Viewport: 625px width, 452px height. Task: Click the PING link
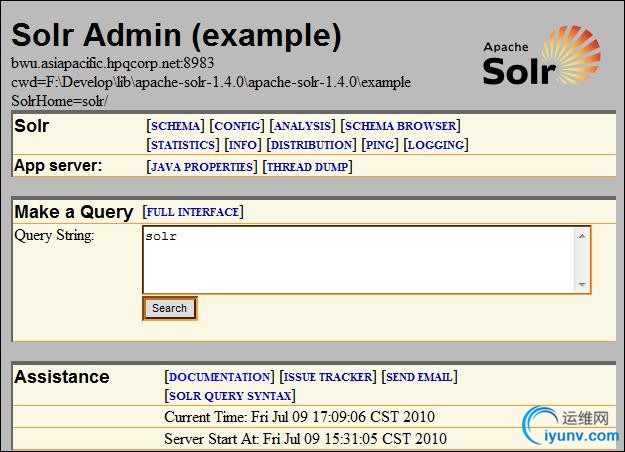coord(380,145)
